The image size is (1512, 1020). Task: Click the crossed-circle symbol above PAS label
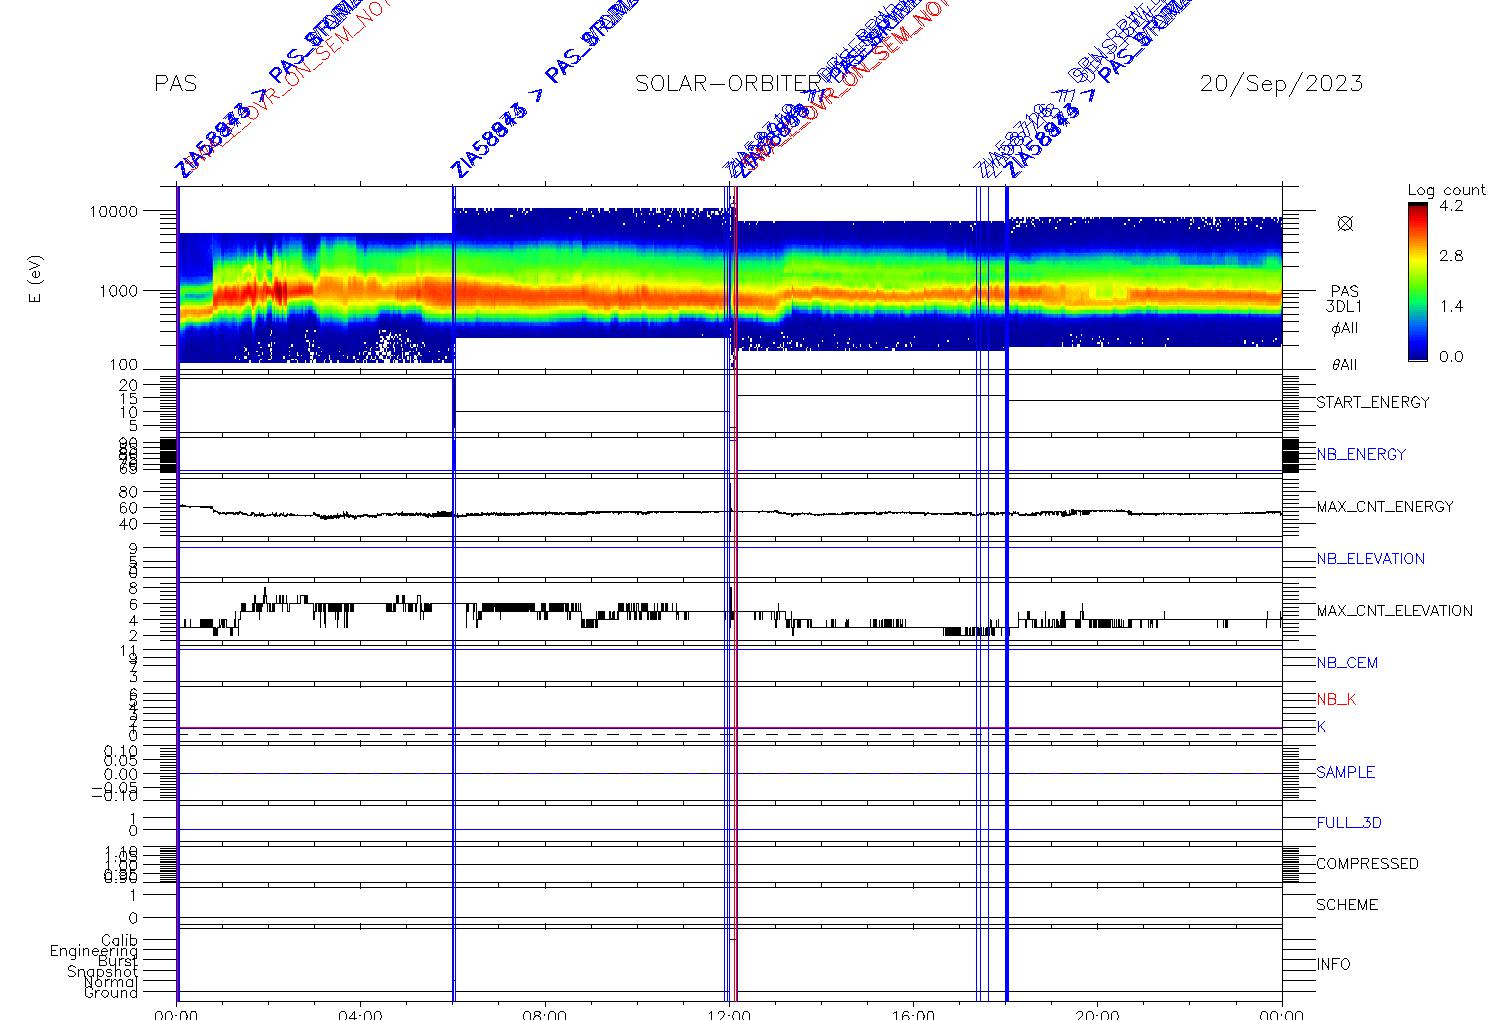pos(1345,223)
